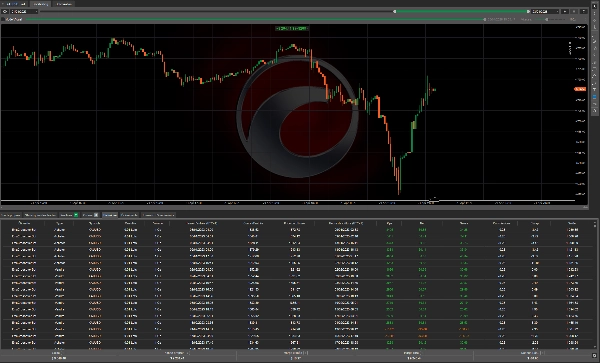Stop the backtest with the stop button

click(x=574, y=11)
